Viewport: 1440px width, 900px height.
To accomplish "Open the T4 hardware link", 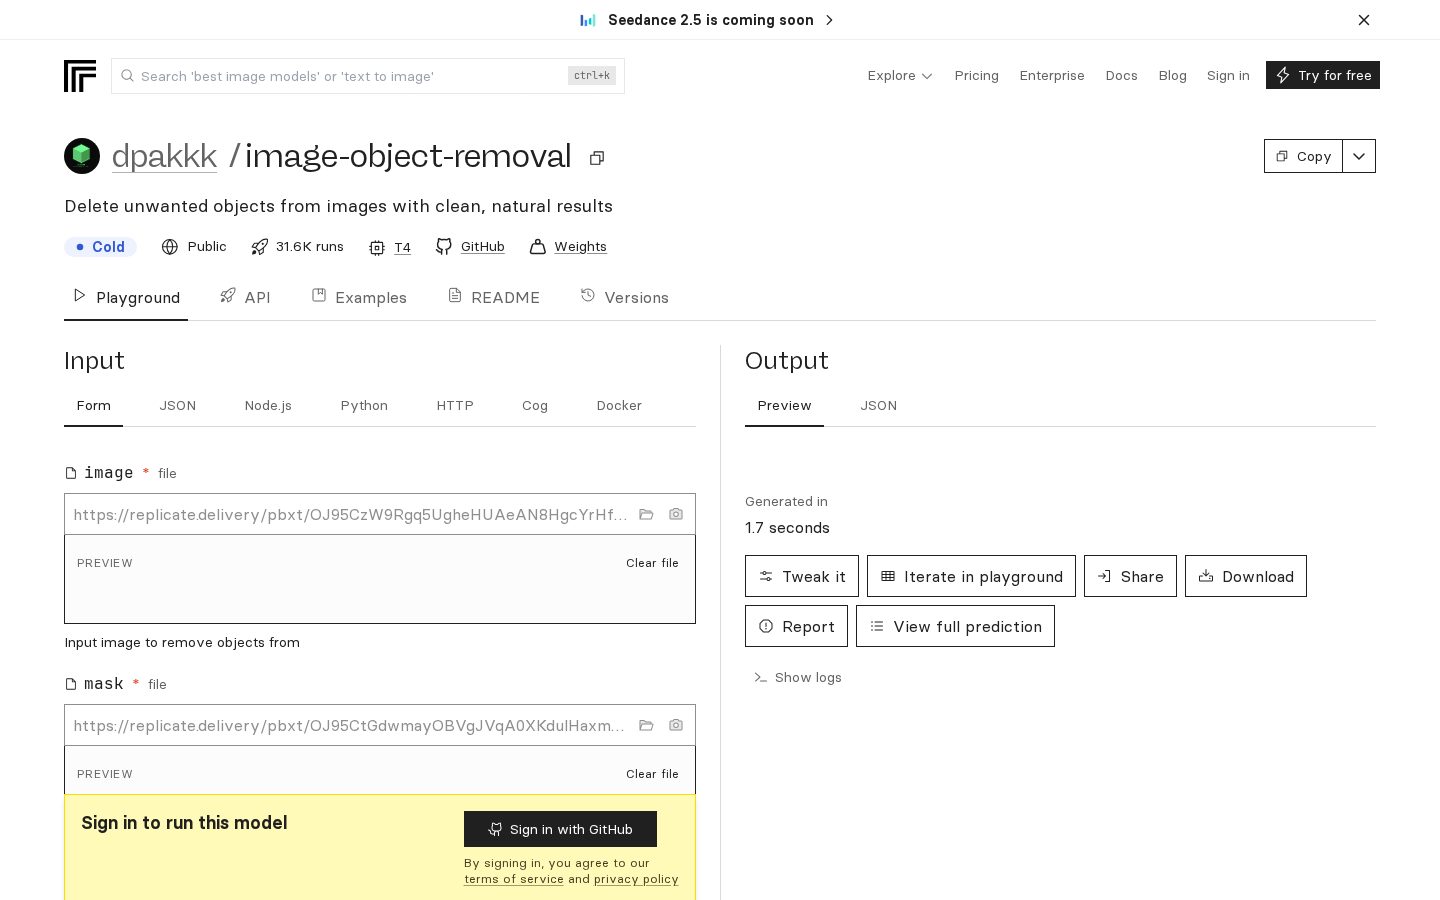I will [x=402, y=248].
